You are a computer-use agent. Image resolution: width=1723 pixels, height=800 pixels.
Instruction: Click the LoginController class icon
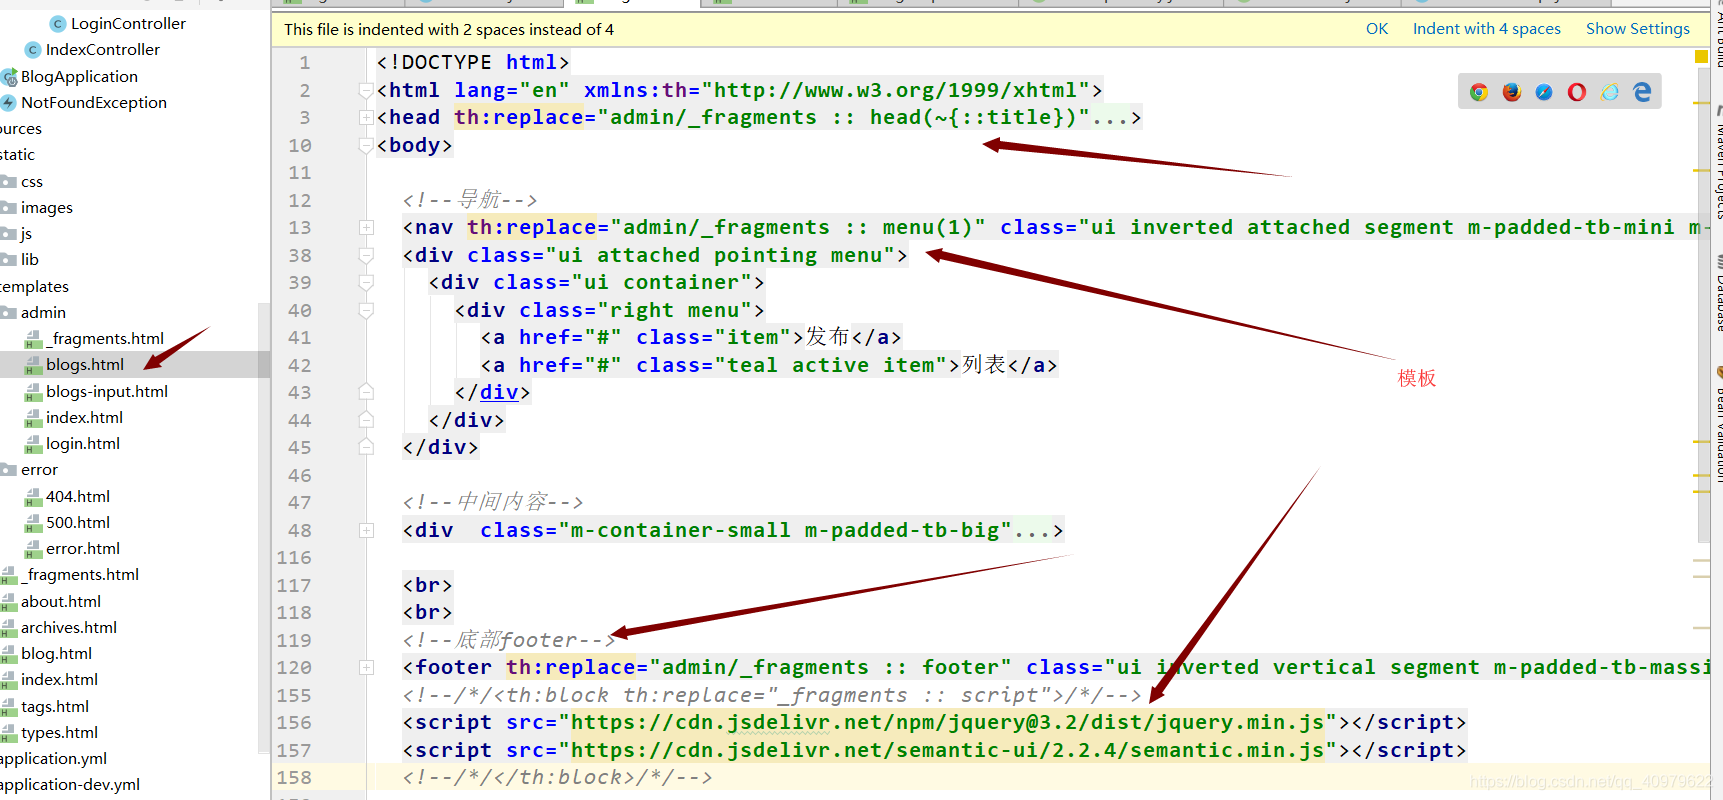(58, 23)
